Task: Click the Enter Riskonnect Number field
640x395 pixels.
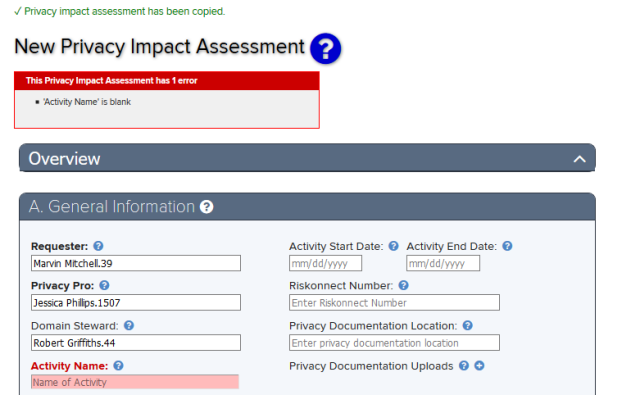Action: click(394, 302)
